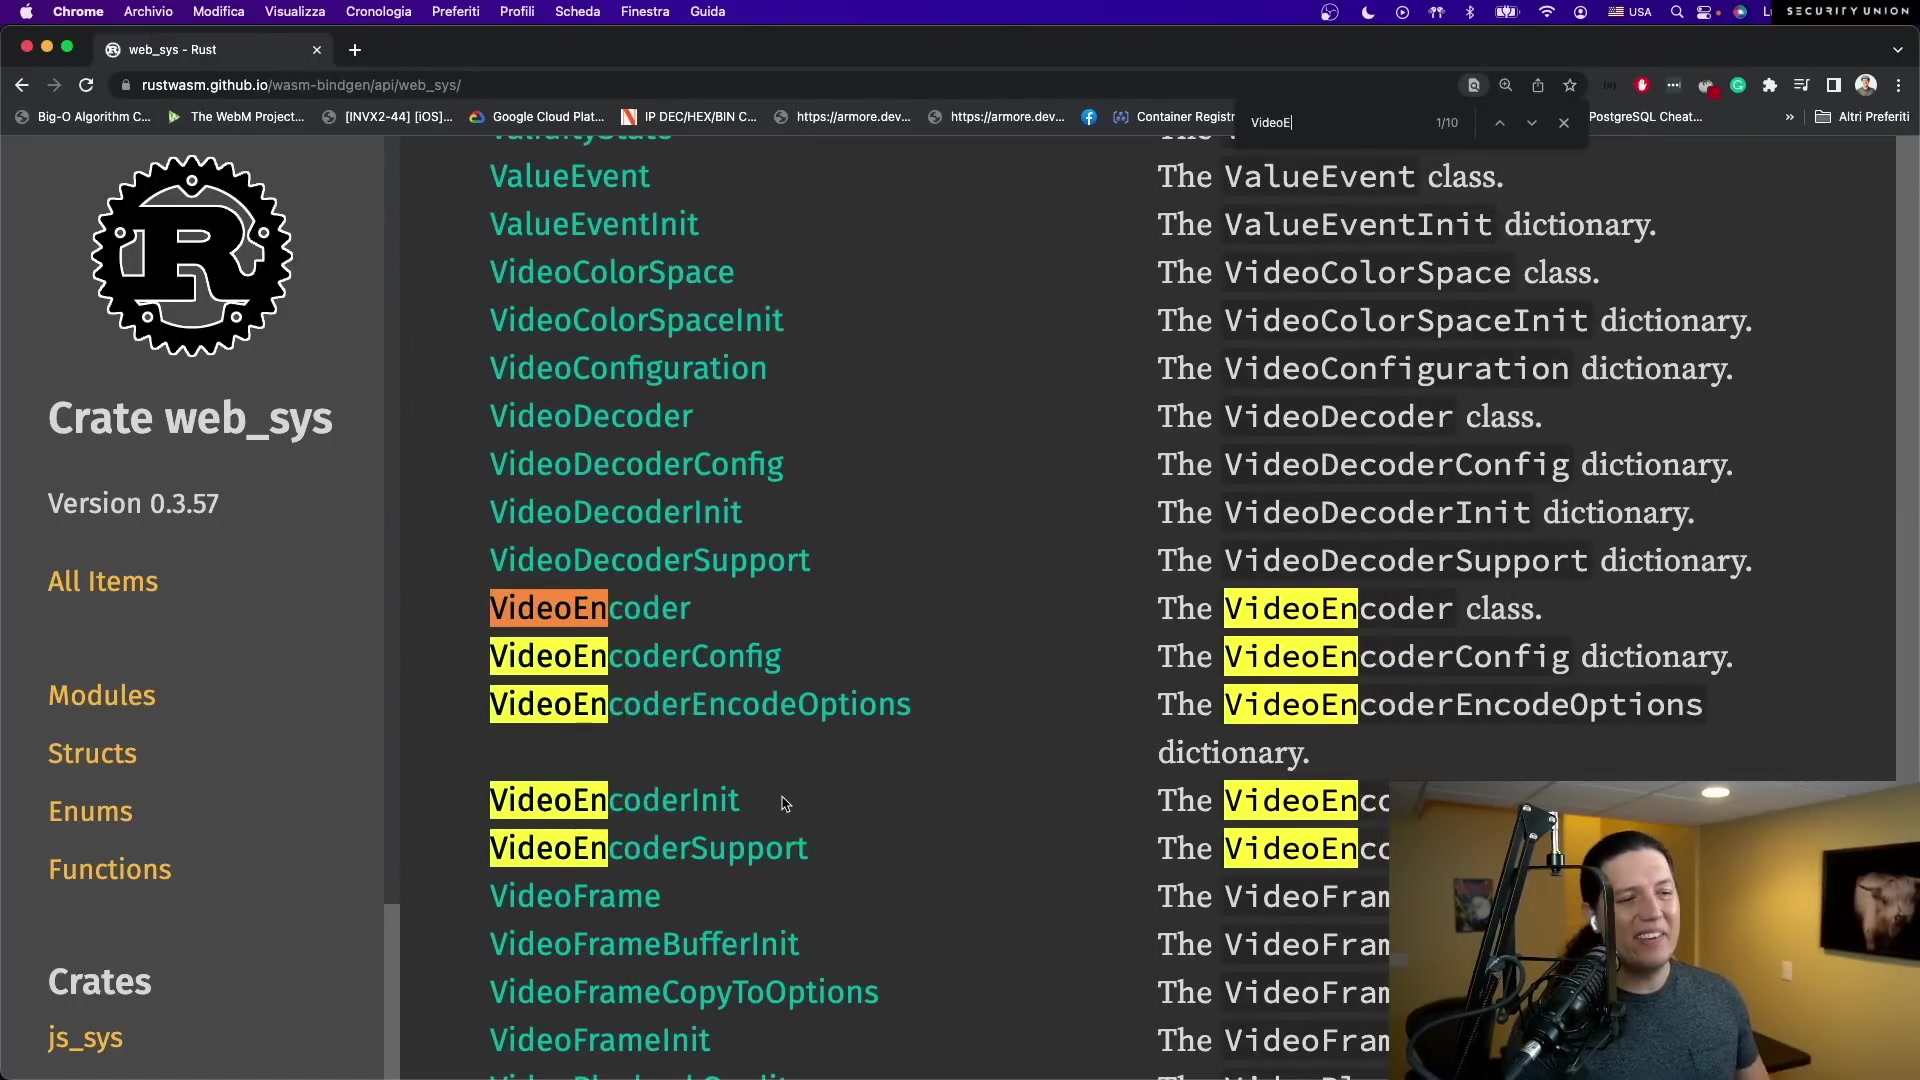Go to Structs in sidebar
This screenshot has width=1920, height=1080.
(x=92, y=753)
